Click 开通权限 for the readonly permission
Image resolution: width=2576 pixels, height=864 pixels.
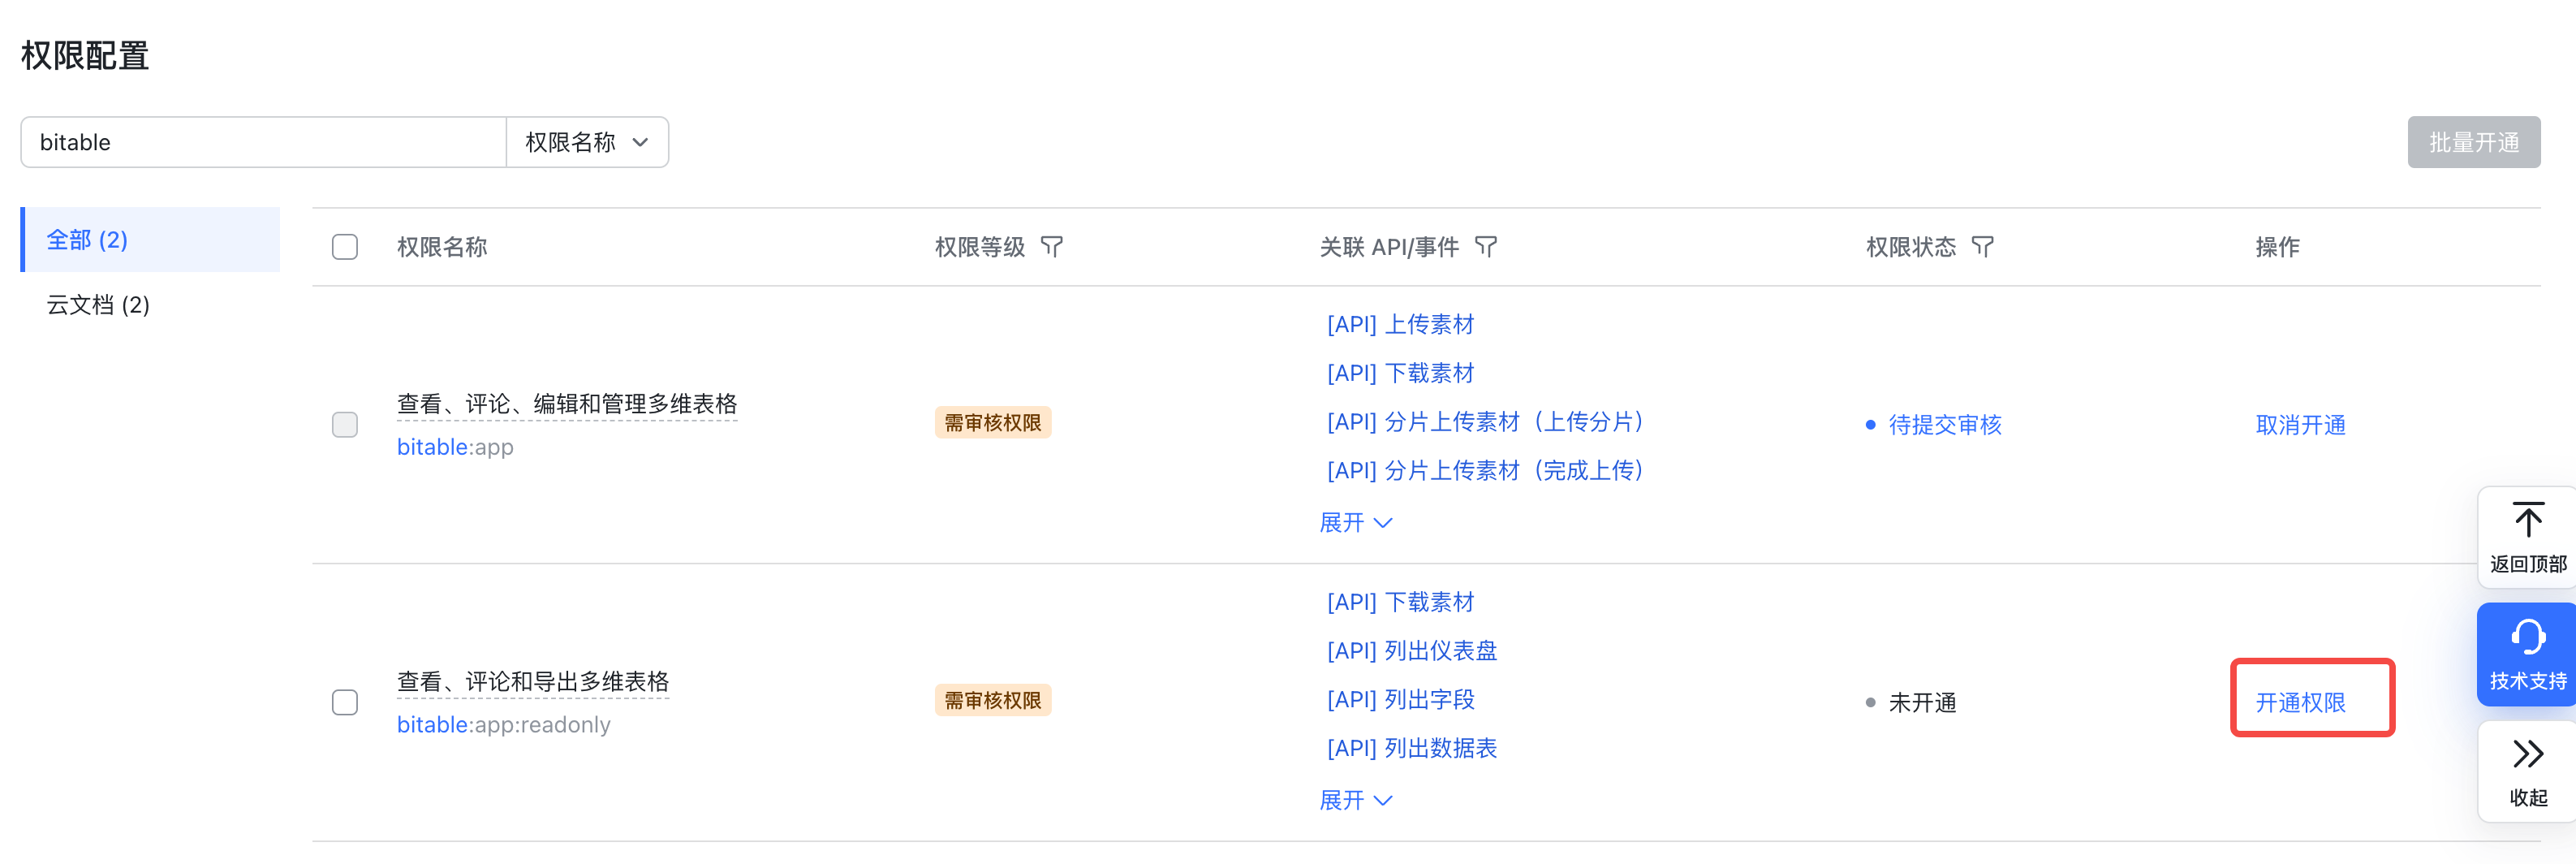pos(2300,703)
